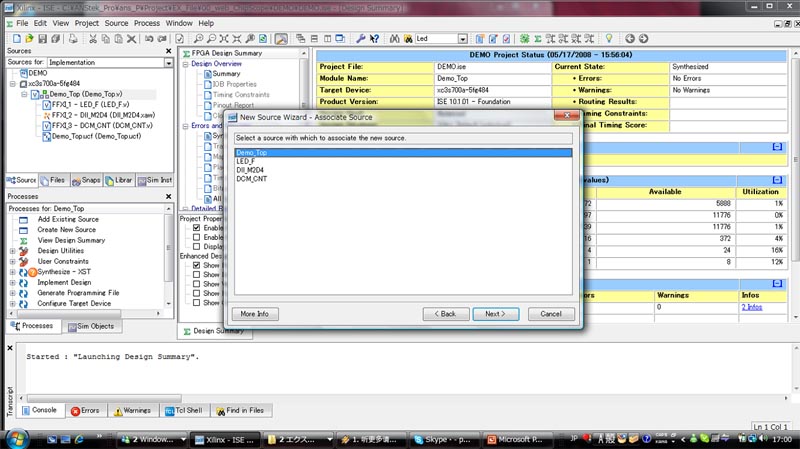The image size is (800, 449).
Task: Select Dll_M2D4 in the associate source list
Action: 403,170
